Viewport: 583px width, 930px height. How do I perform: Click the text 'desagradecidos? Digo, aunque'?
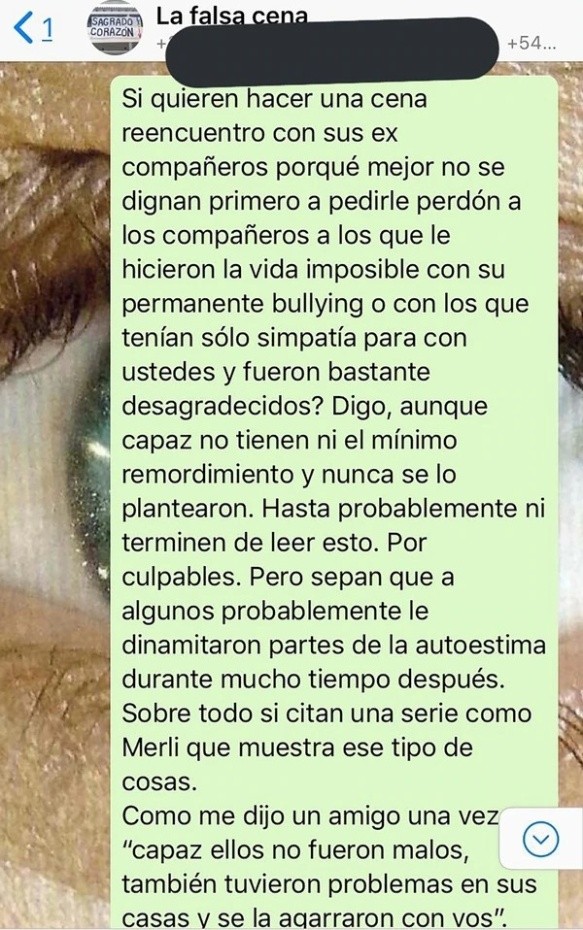pyautogui.click(x=305, y=406)
